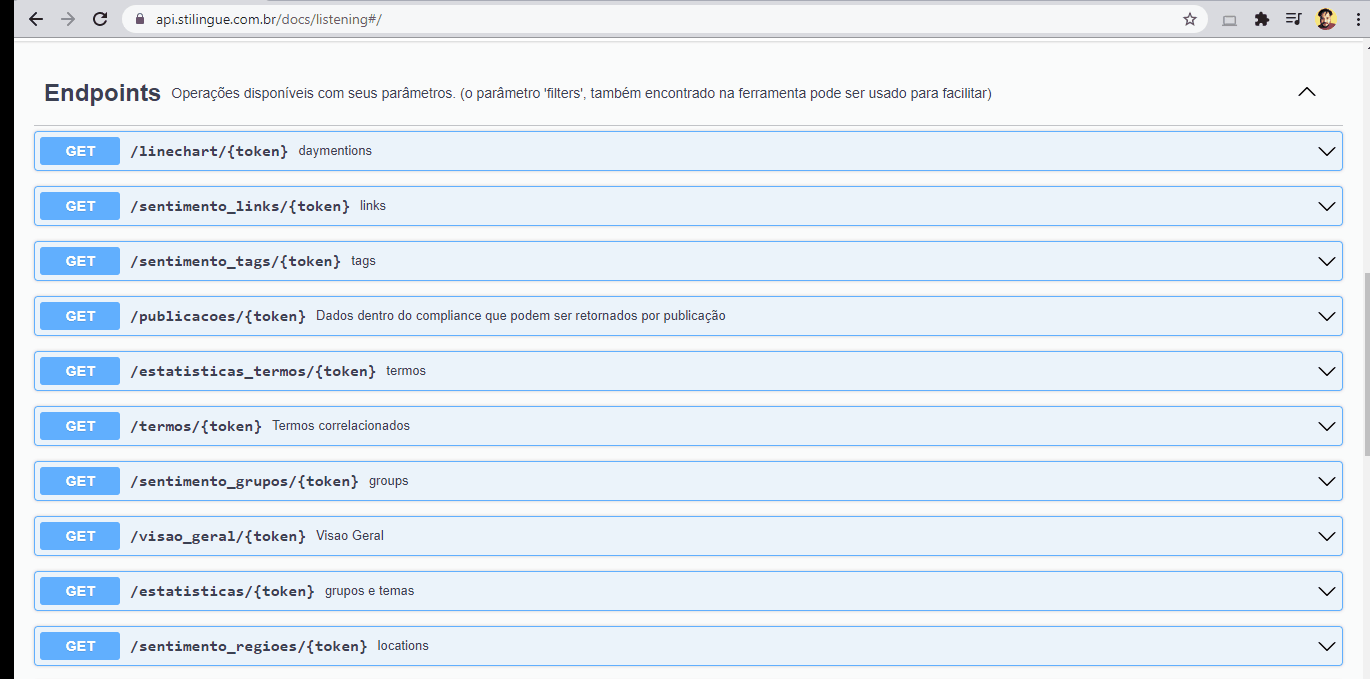View site security lock info

pos(140,19)
